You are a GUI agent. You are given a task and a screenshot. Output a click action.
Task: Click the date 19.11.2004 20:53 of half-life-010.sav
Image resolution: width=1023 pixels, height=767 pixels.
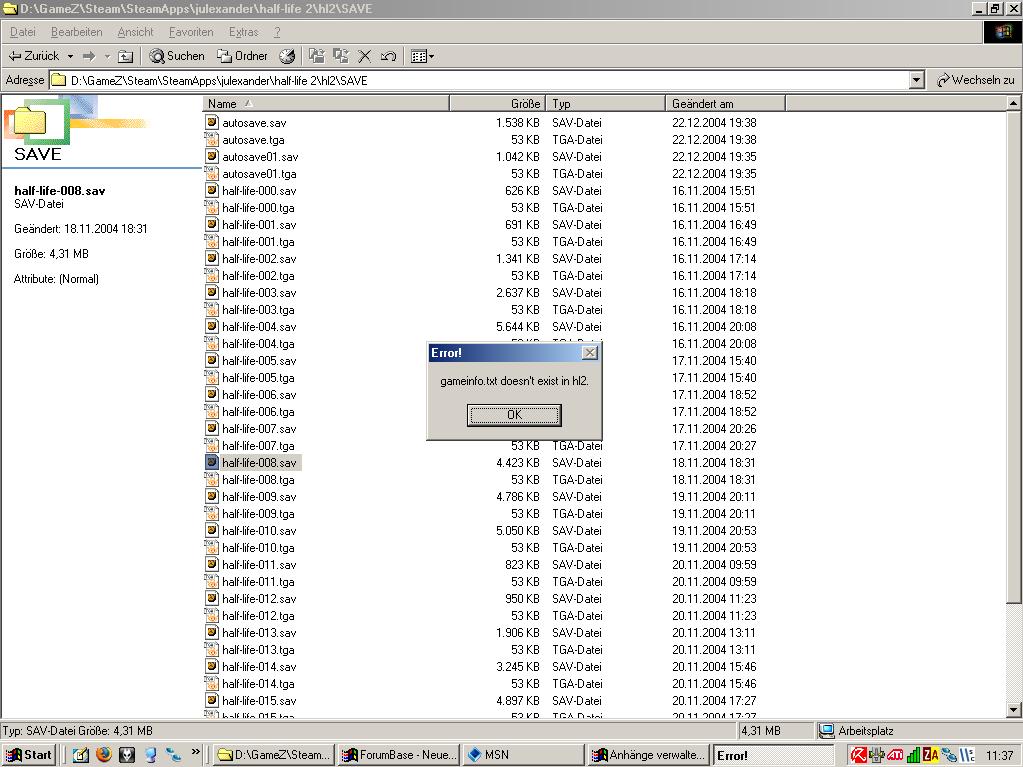click(x=714, y=531)
